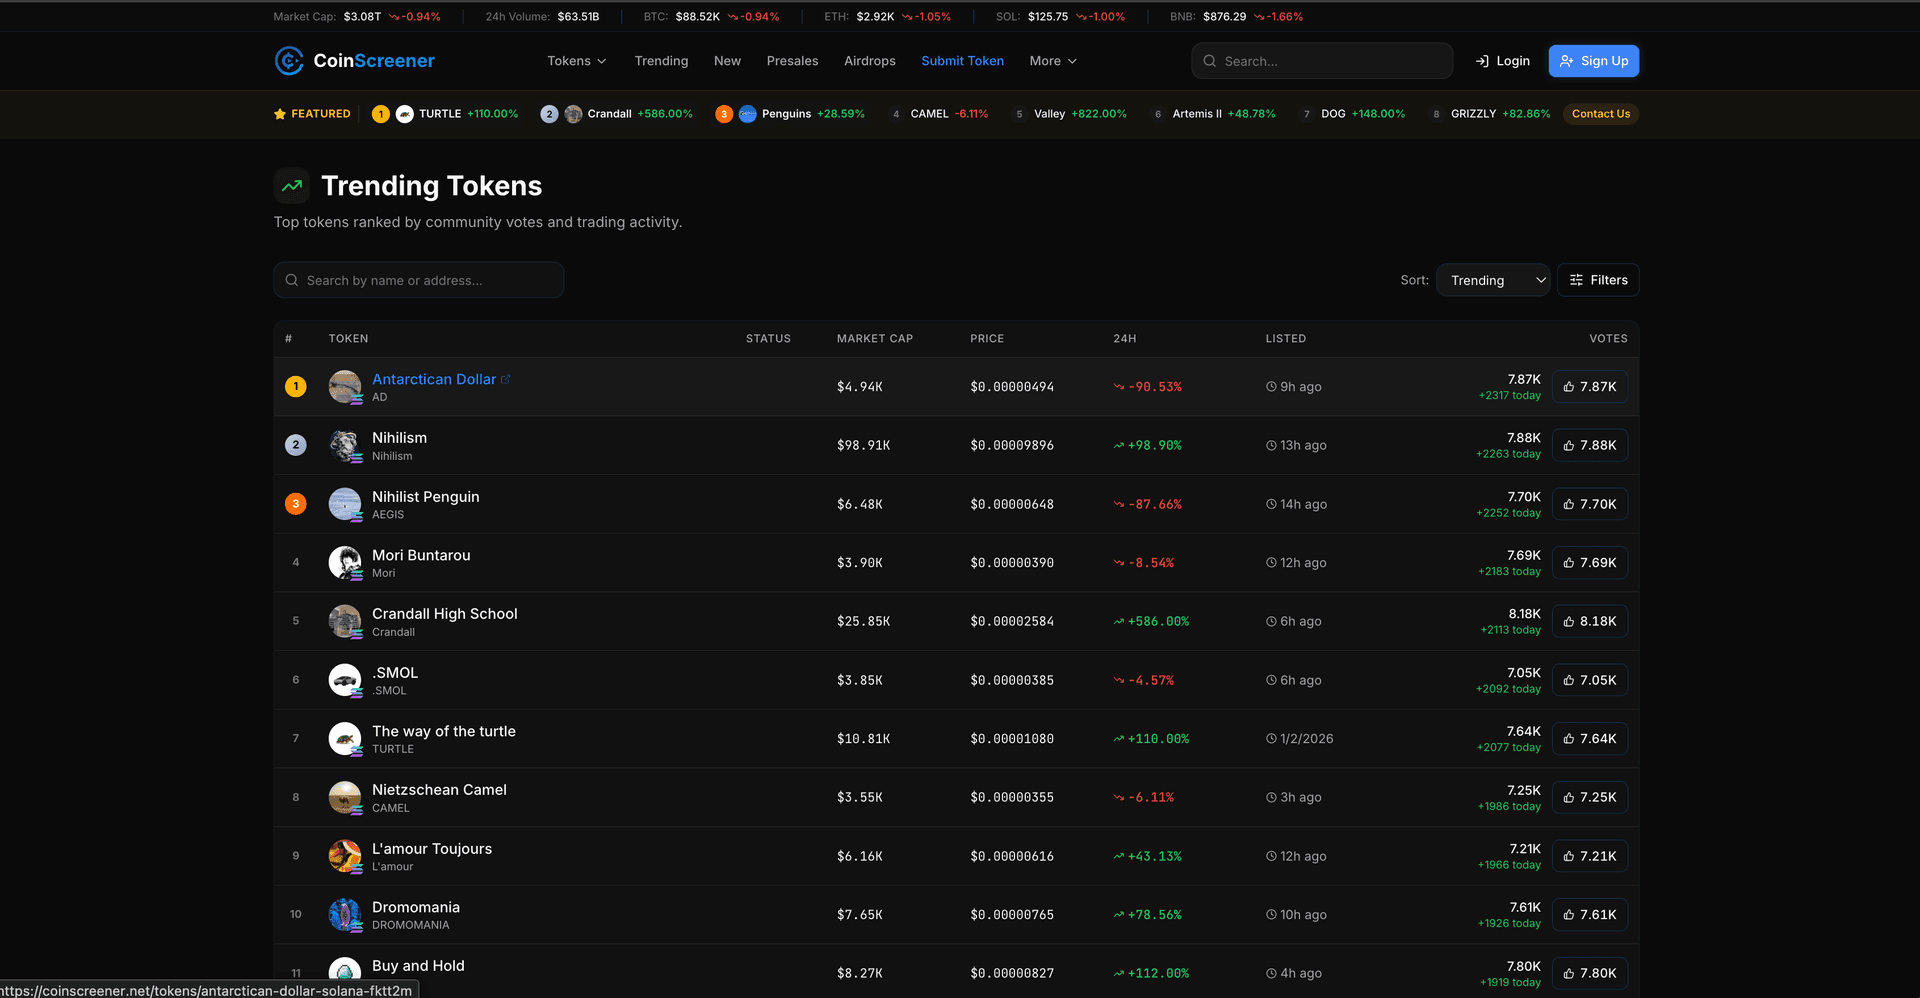1920x998 pixels.
Task: Open external link icon beside Antarctican Dollar
Action: tap(506, 379)
